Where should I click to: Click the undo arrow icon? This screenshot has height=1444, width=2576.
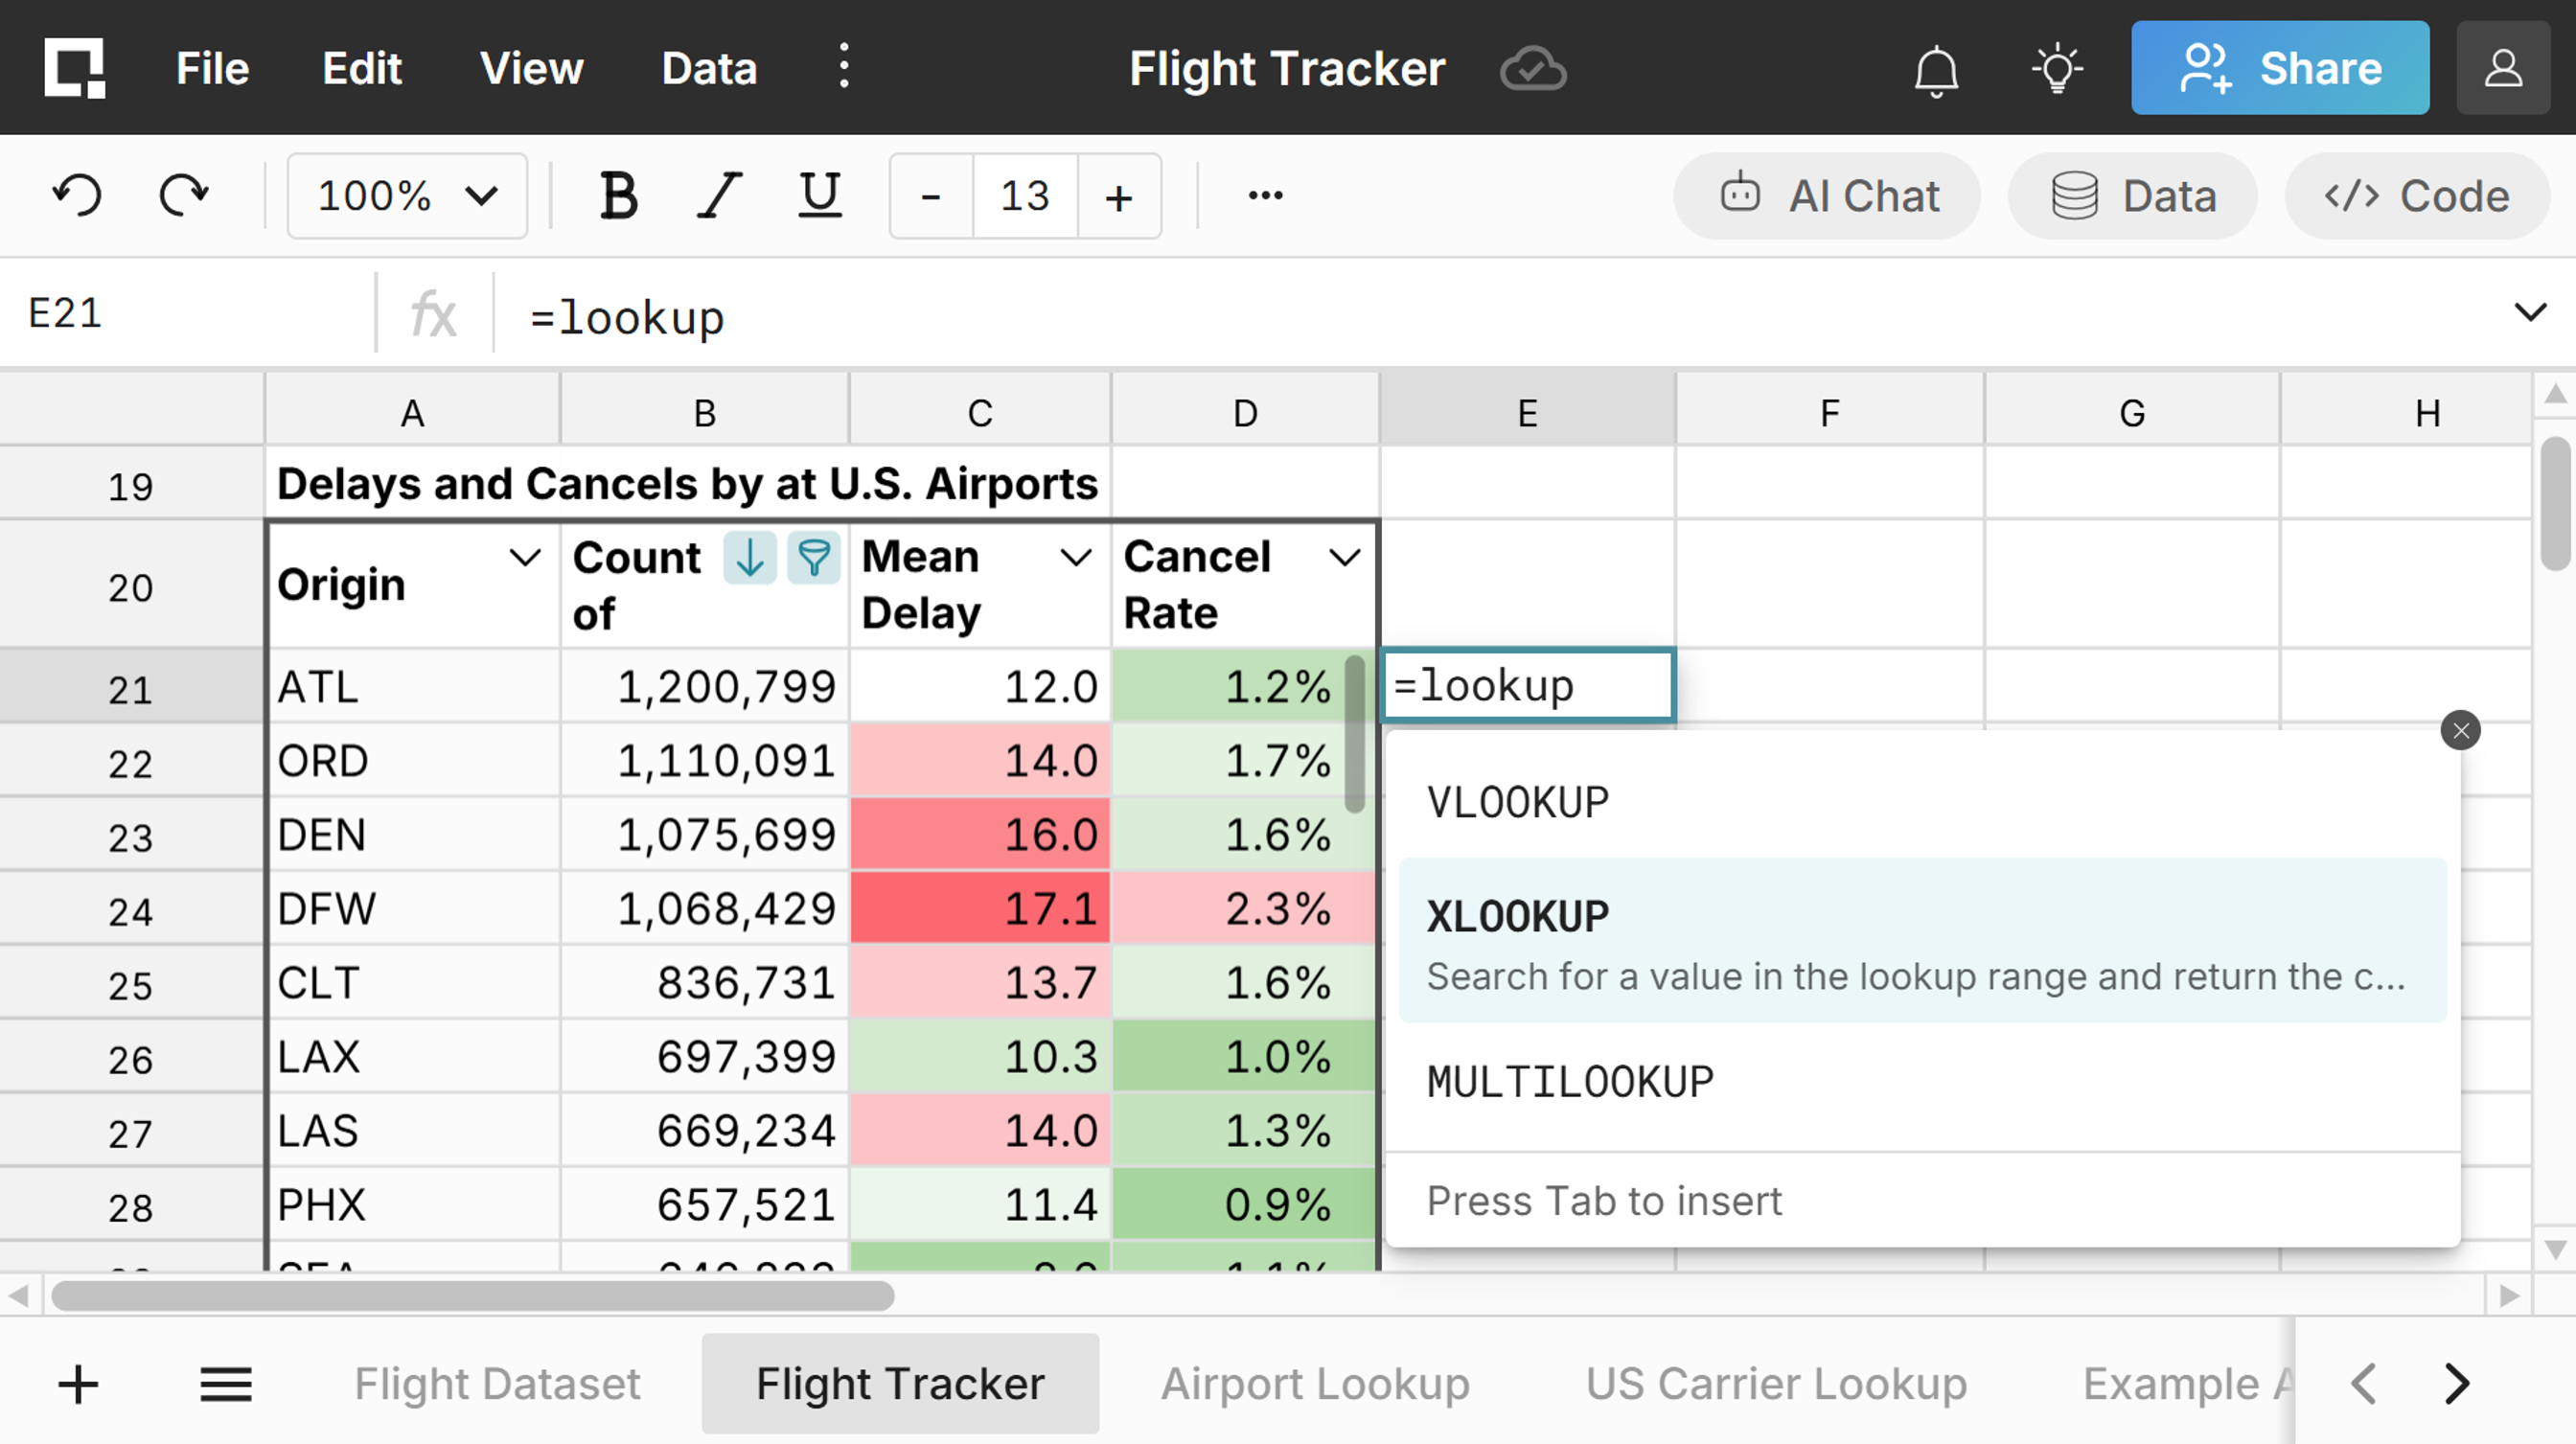pyautogui.click(x=77, y=195)
